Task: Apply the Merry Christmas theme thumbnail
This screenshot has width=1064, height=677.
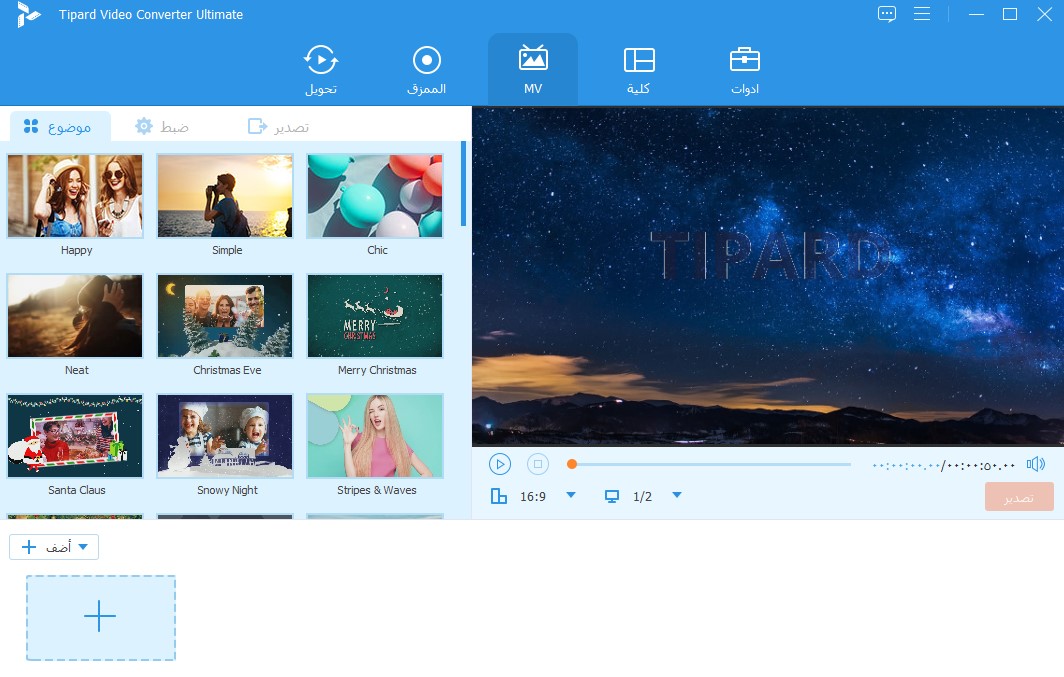Action: point(375,316)
